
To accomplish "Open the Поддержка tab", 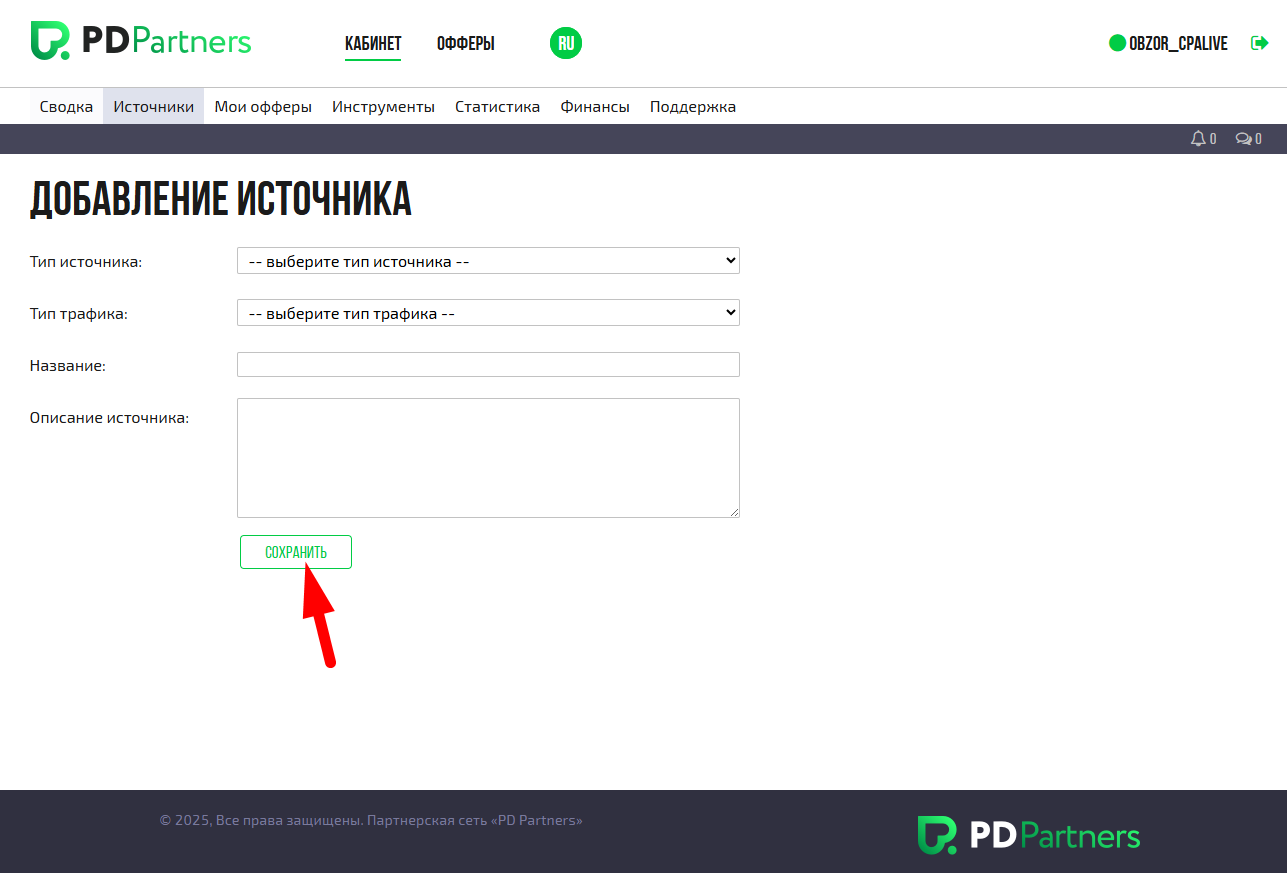I will click(x=693, y=106).
